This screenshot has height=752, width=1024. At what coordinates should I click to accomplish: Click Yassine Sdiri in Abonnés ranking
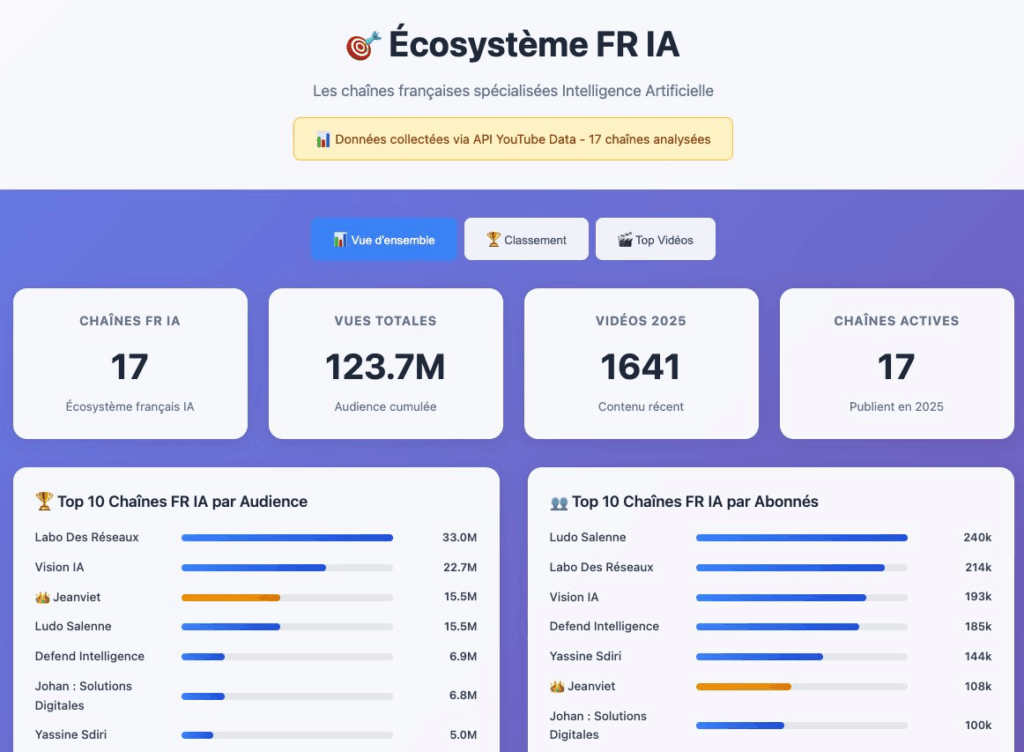coord(586,657)
